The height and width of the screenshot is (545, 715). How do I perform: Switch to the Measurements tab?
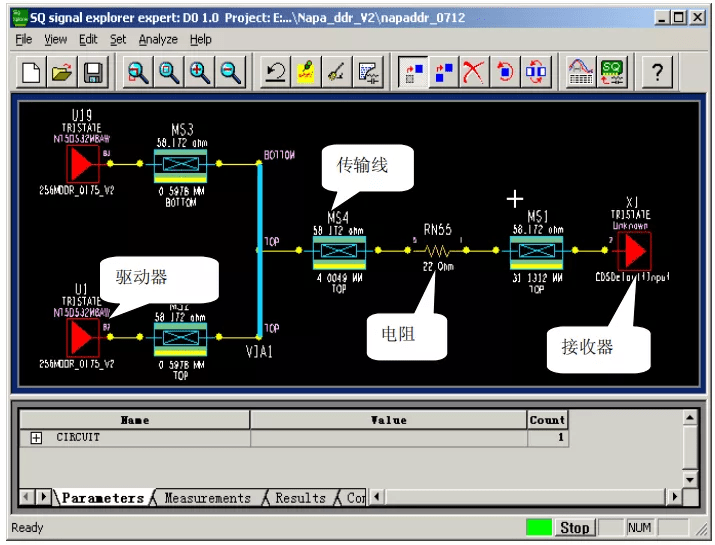207,498
